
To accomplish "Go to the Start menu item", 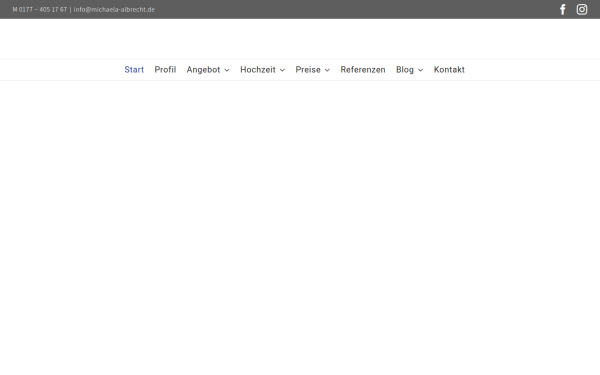I will pyautogui.click(x=134, y=70).
